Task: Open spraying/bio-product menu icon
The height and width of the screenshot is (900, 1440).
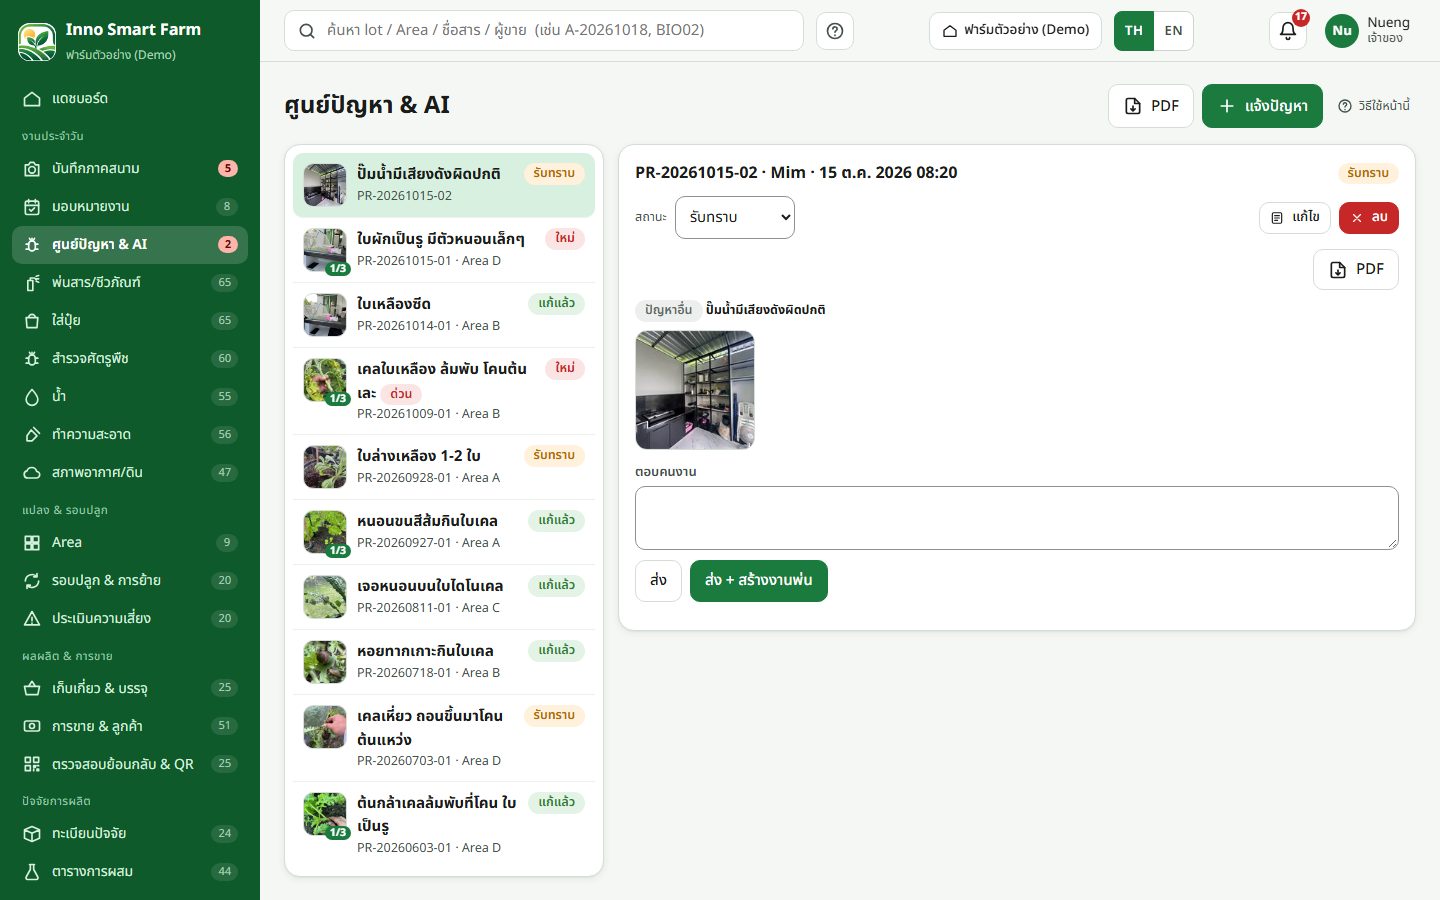Action: point(32,283)
